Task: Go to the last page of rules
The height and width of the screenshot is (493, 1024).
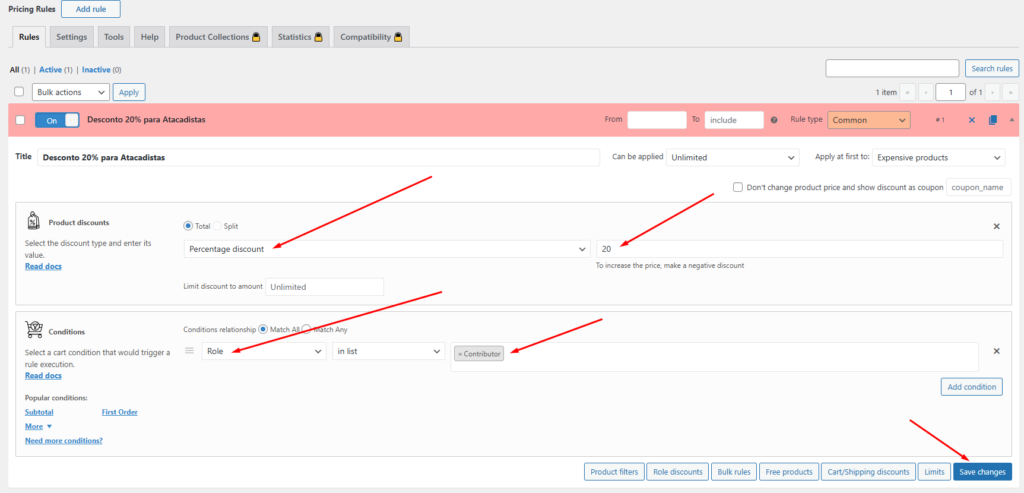Action: tap(1011, 92)
